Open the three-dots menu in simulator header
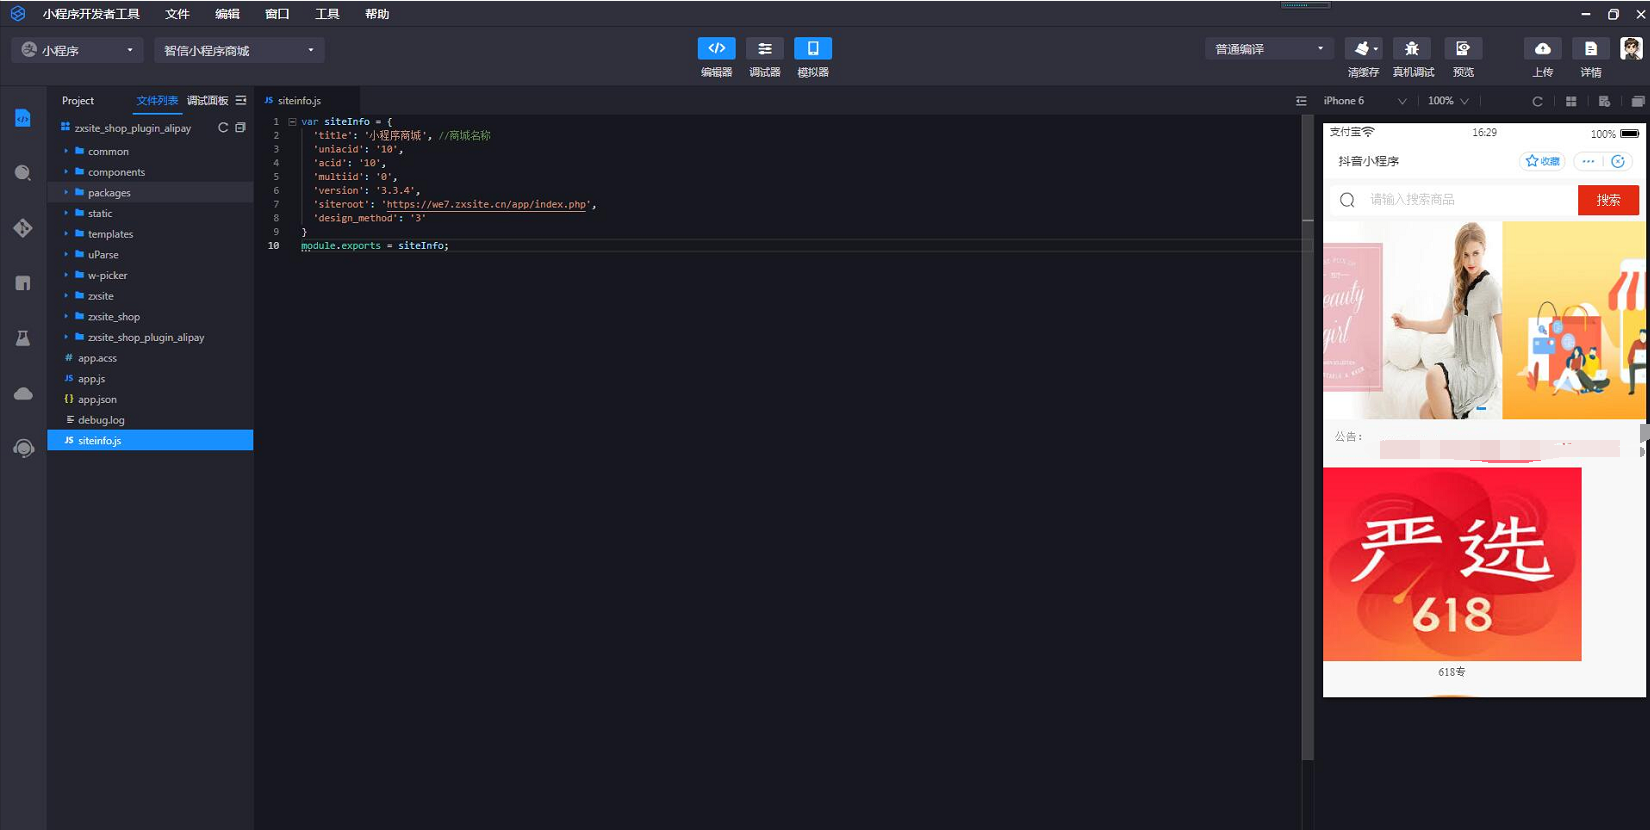This screenshot has height=830, width=1650. click(1588, 161)
